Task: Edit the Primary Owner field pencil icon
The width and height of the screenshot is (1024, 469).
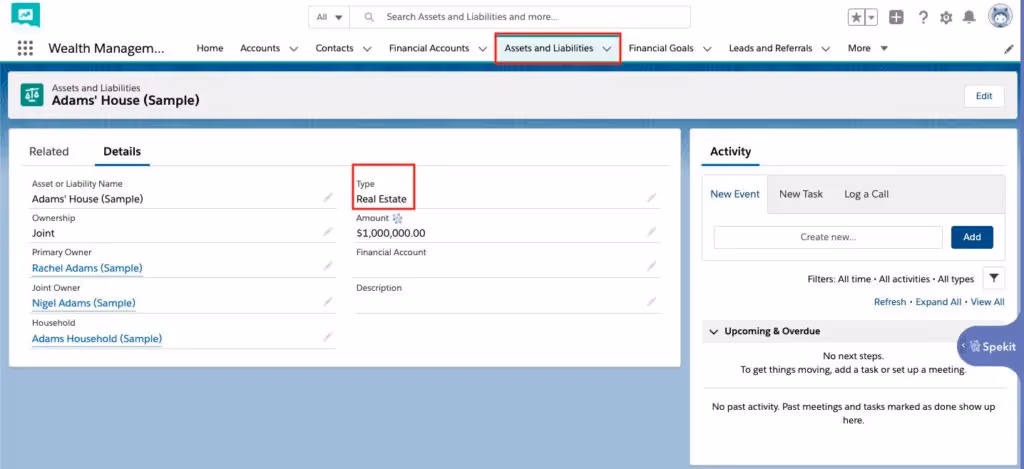Action: [x=327, y=266]
